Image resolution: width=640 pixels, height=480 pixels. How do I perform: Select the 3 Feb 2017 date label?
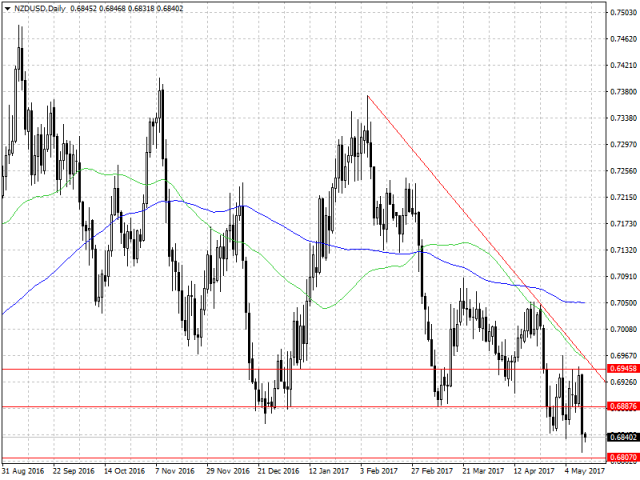pyautogui.click(x=378, y=471)
